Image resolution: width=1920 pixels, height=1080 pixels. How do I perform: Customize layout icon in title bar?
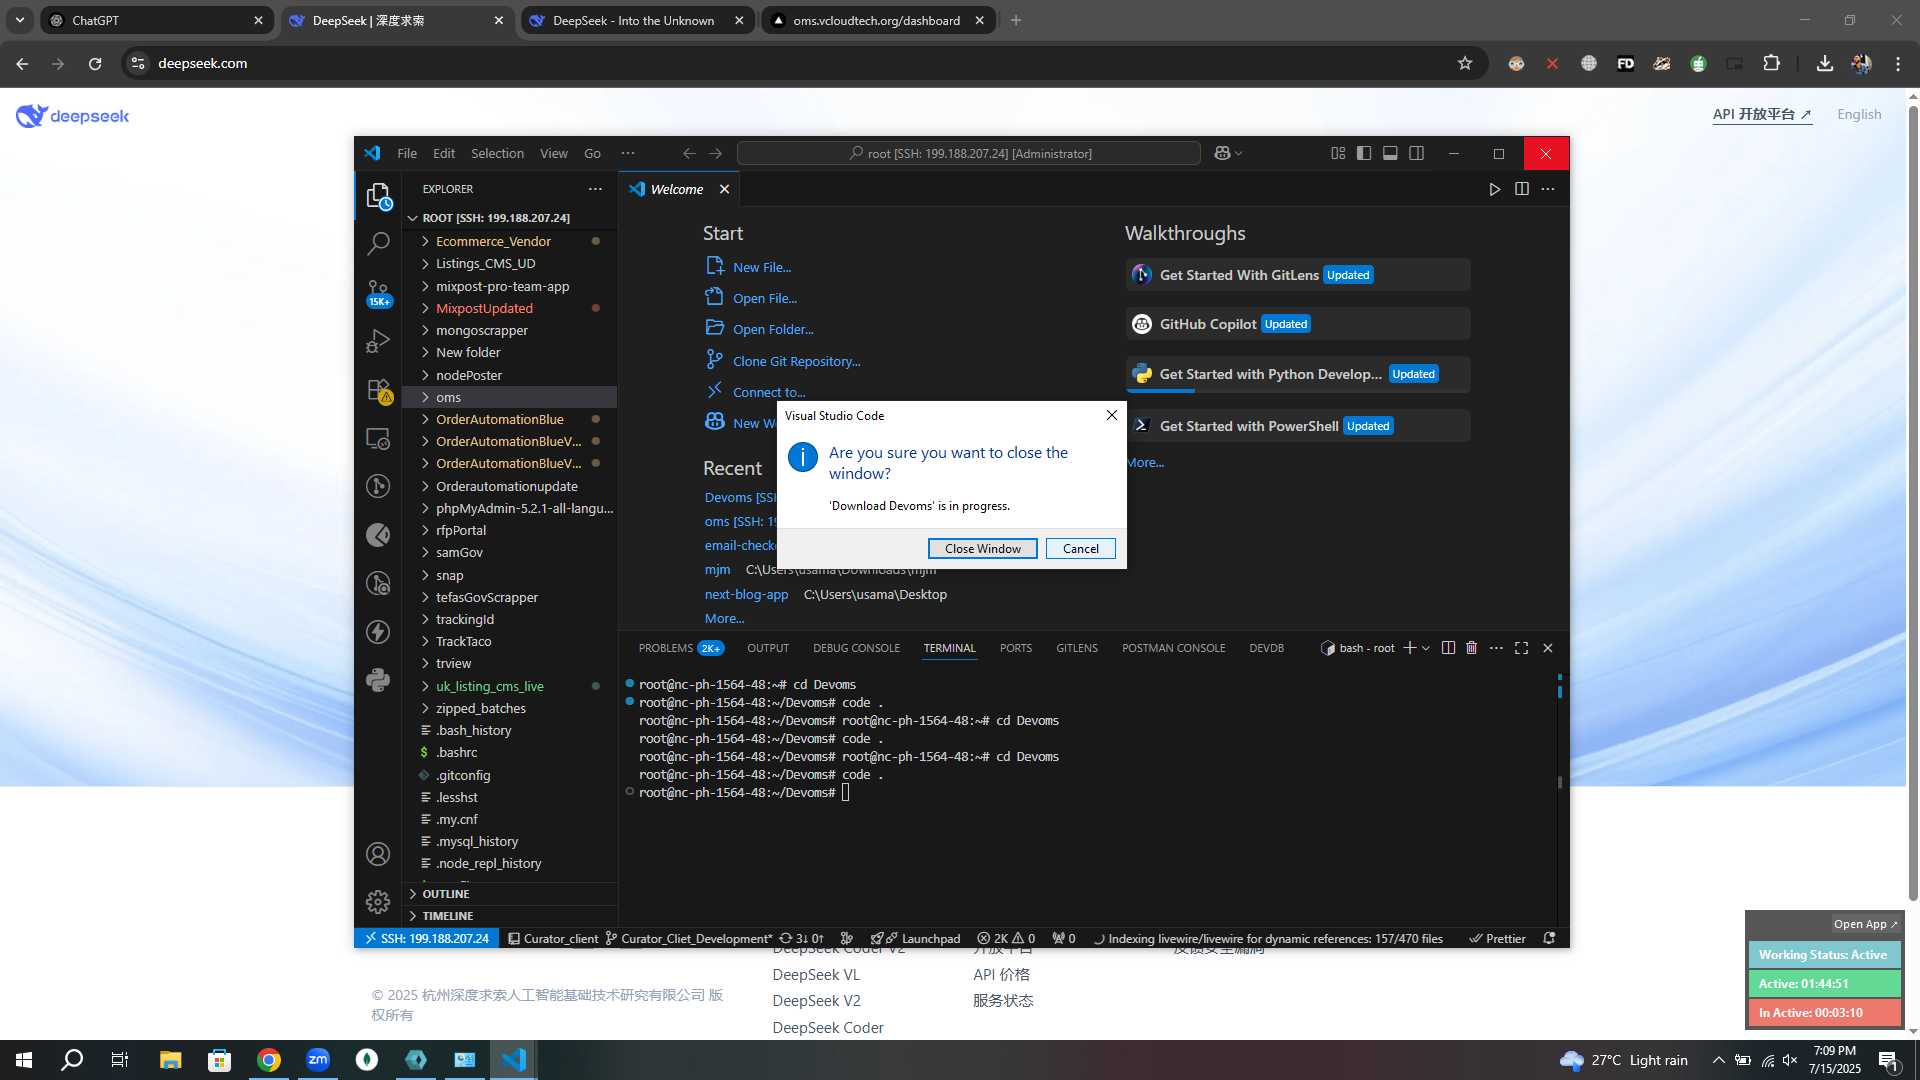click(x=1338, y=153)
